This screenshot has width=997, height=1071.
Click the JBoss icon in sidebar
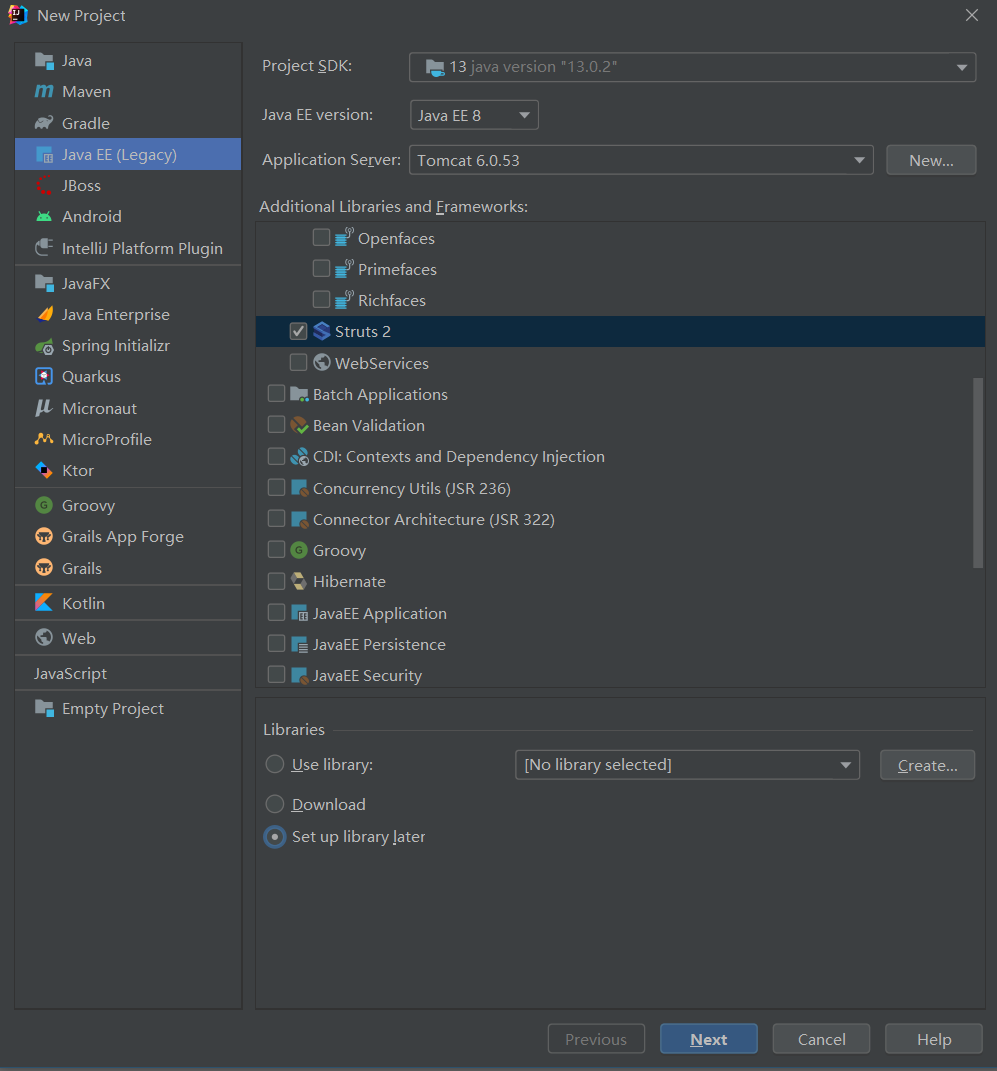point(44,185)
